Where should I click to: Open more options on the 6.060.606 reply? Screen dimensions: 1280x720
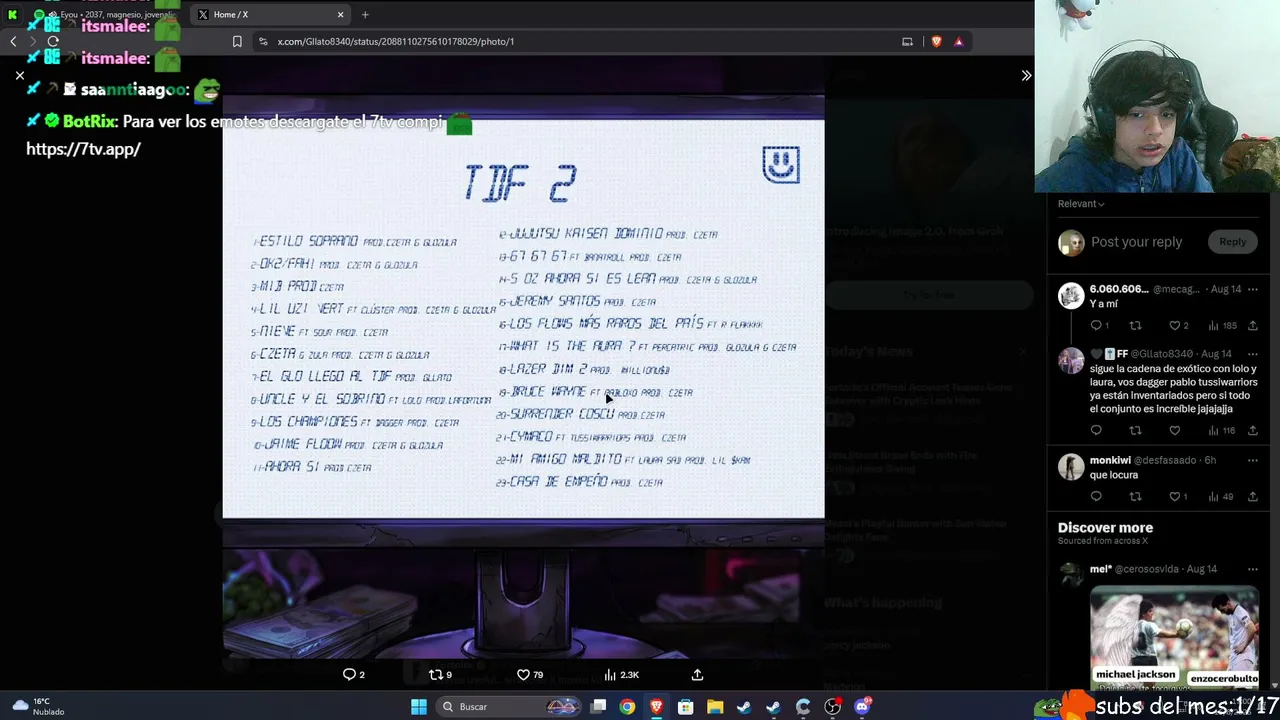tap(1252, 289)
